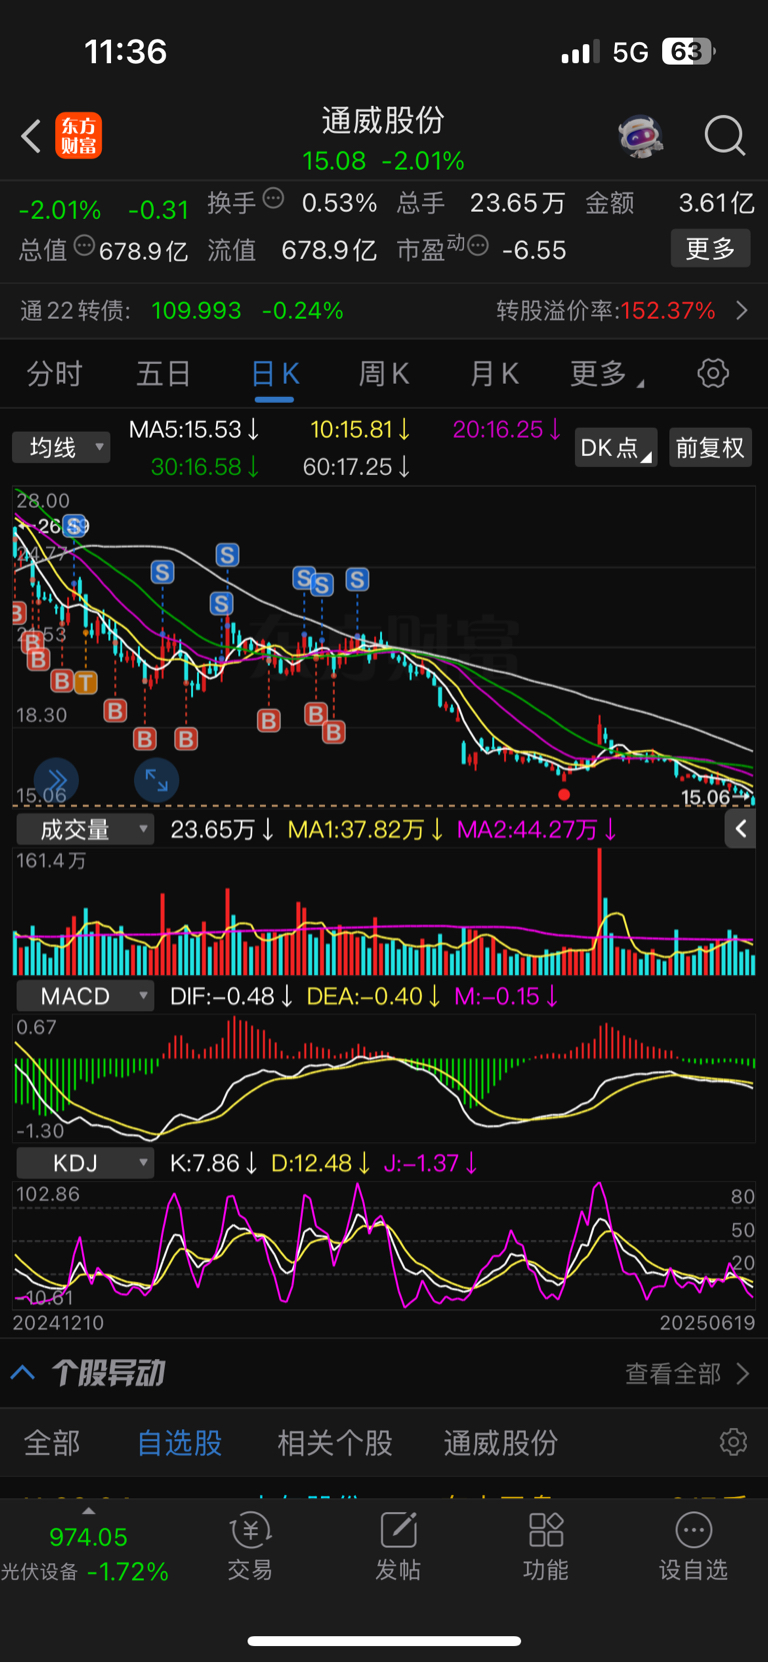
Task: Go back with the left arrow
Action: tap(31, 136)
